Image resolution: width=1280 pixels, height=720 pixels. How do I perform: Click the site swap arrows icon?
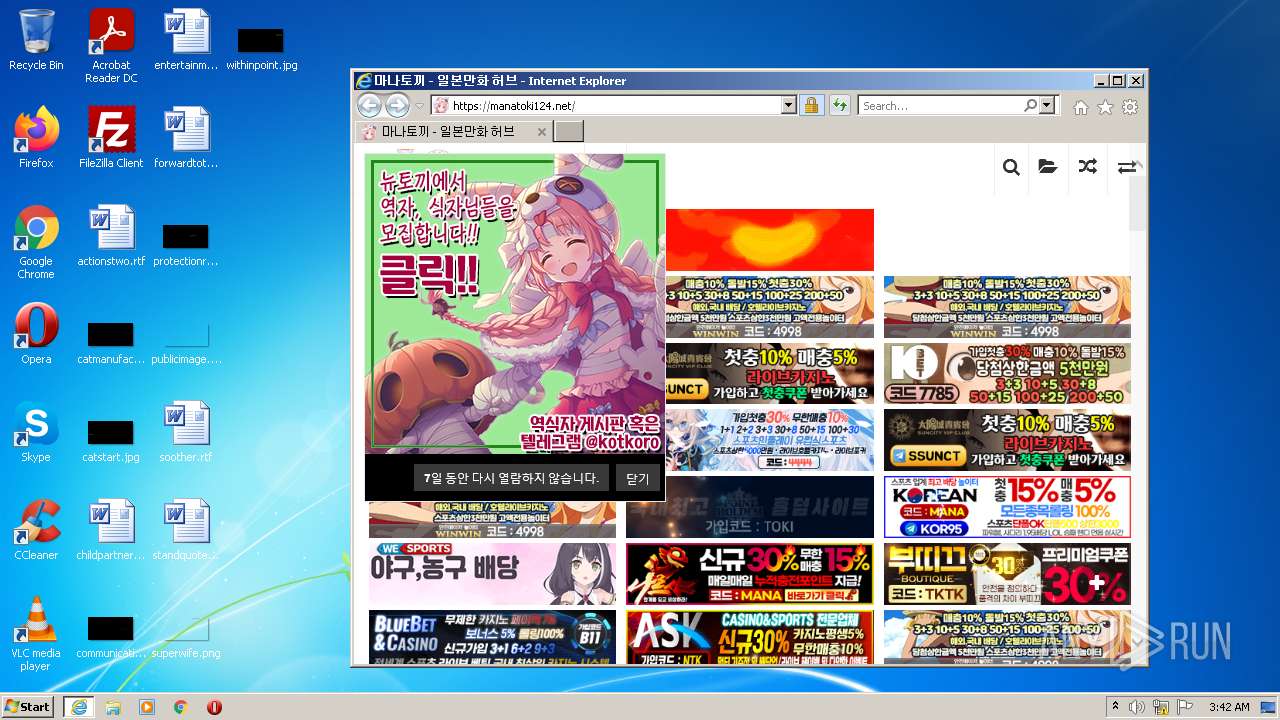point(1126,167)
